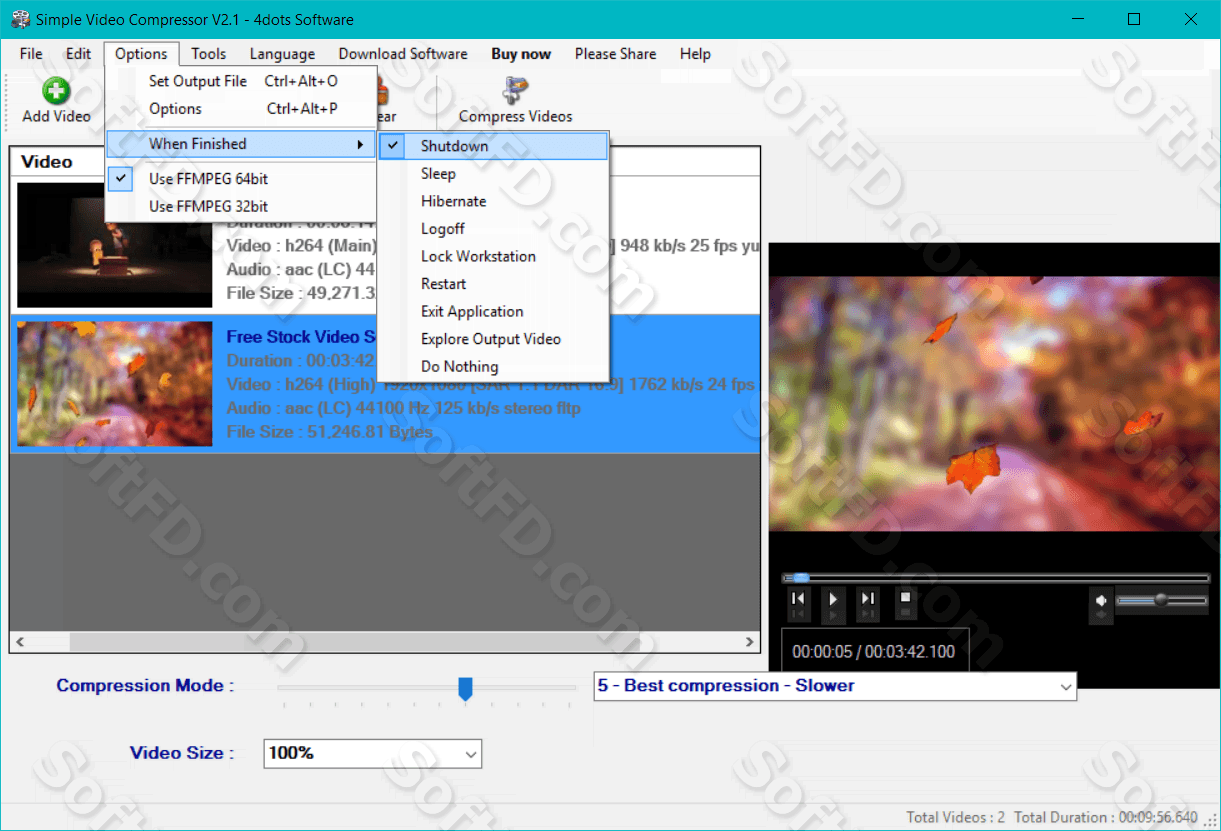Viewport: 1221px width, 831px height.
Task: Click the Buy now menu item
Action: [521, 54]
